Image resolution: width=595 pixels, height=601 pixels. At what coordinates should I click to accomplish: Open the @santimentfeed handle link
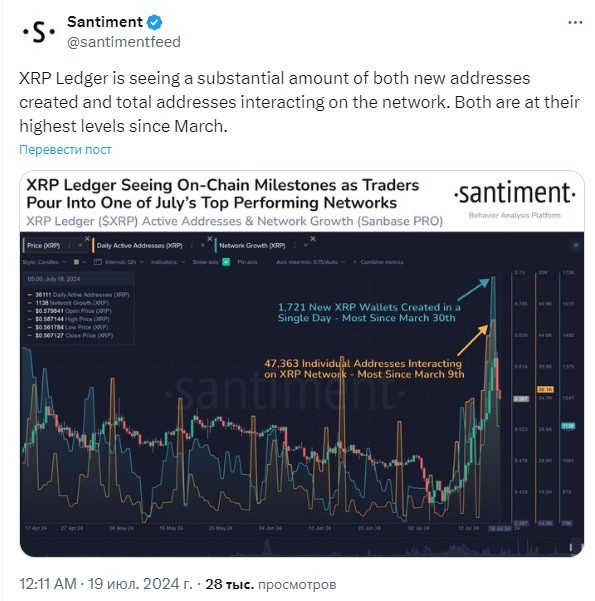124,42
